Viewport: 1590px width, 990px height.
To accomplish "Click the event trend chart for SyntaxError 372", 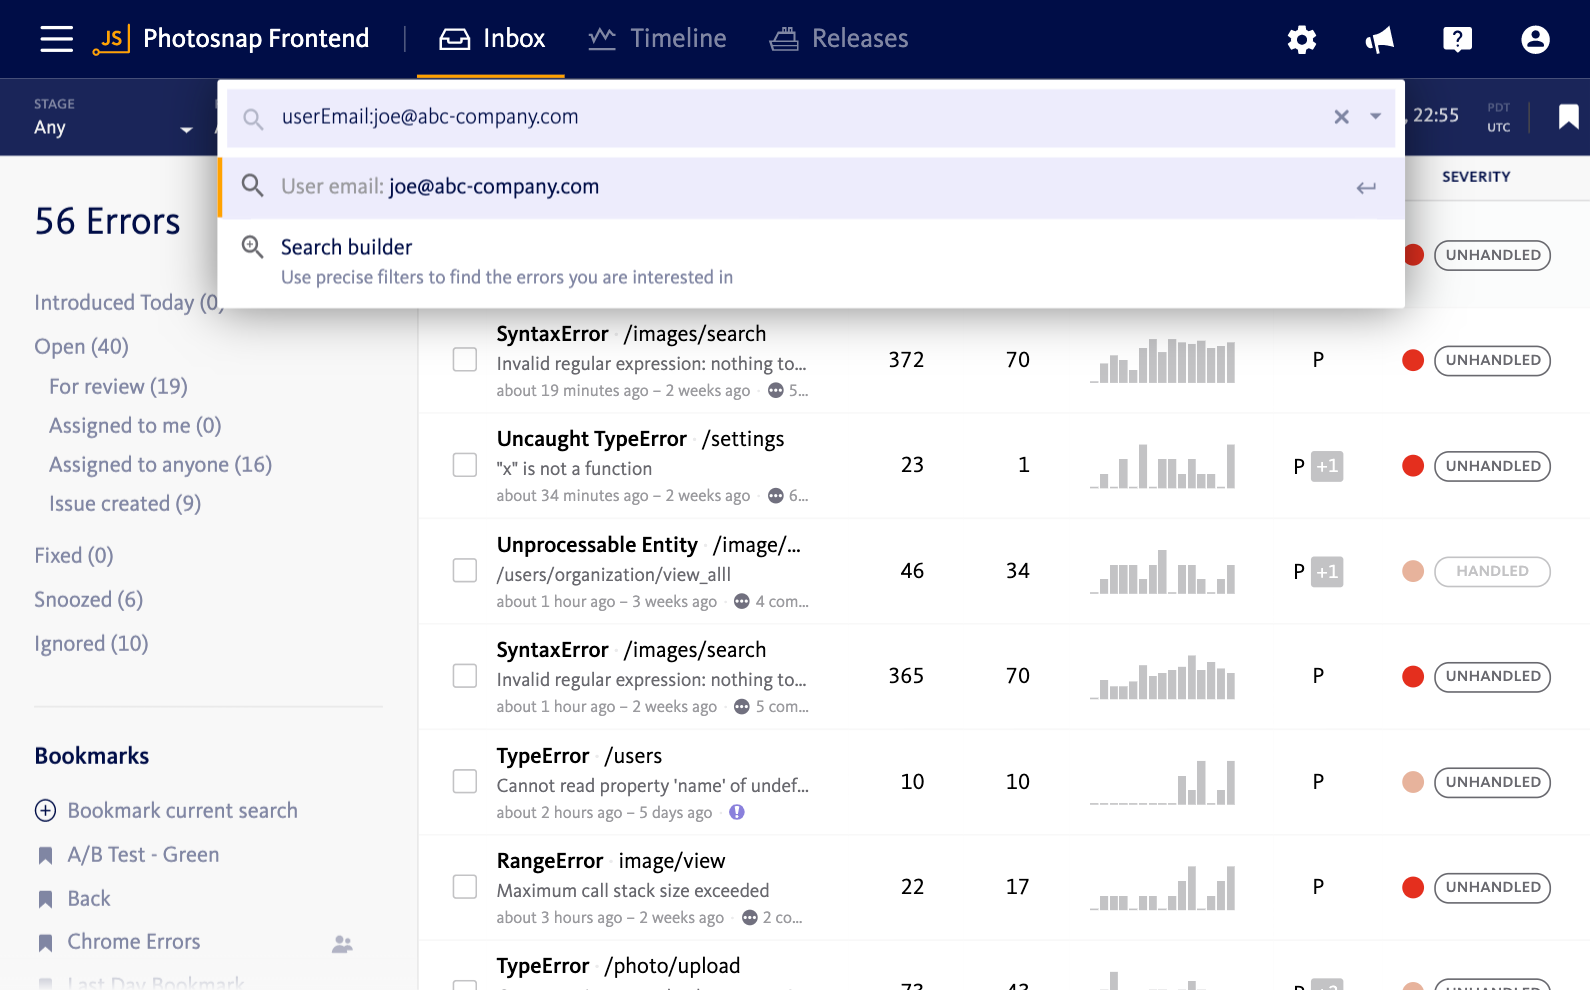I will pos(1163,360).
